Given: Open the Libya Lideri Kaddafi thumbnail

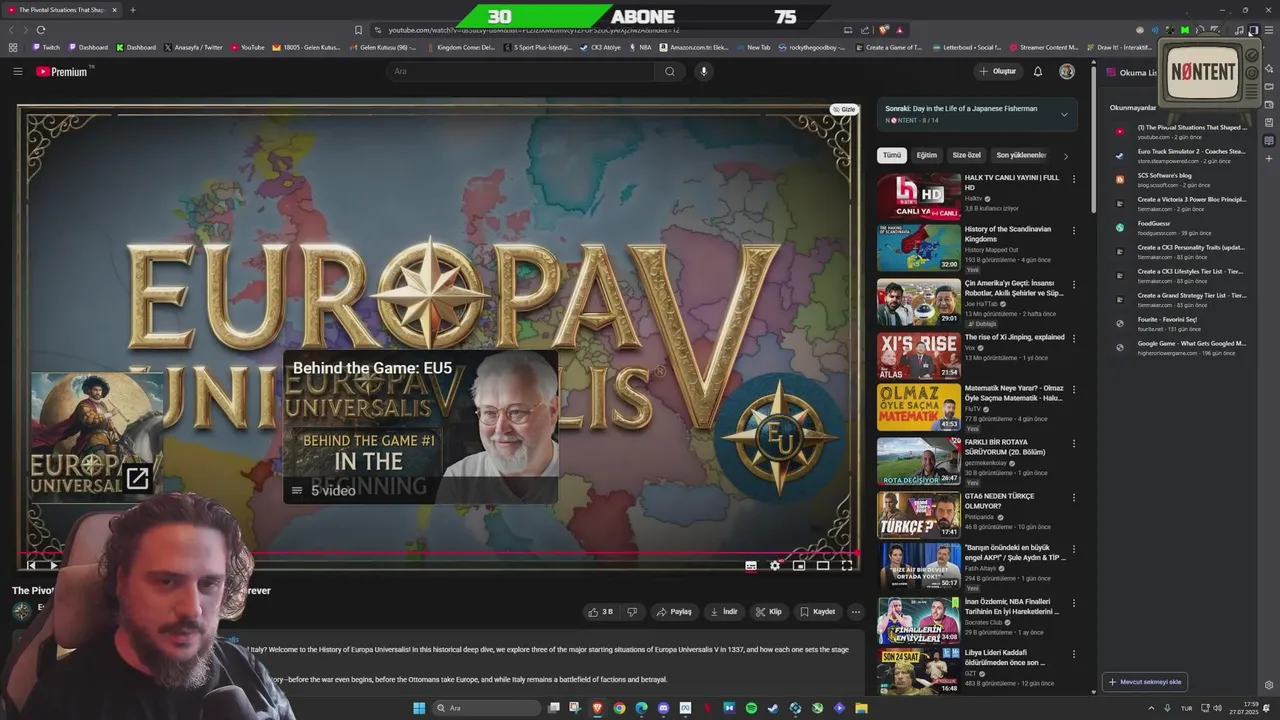Looking at the screenshot, I should pos(919,672).
